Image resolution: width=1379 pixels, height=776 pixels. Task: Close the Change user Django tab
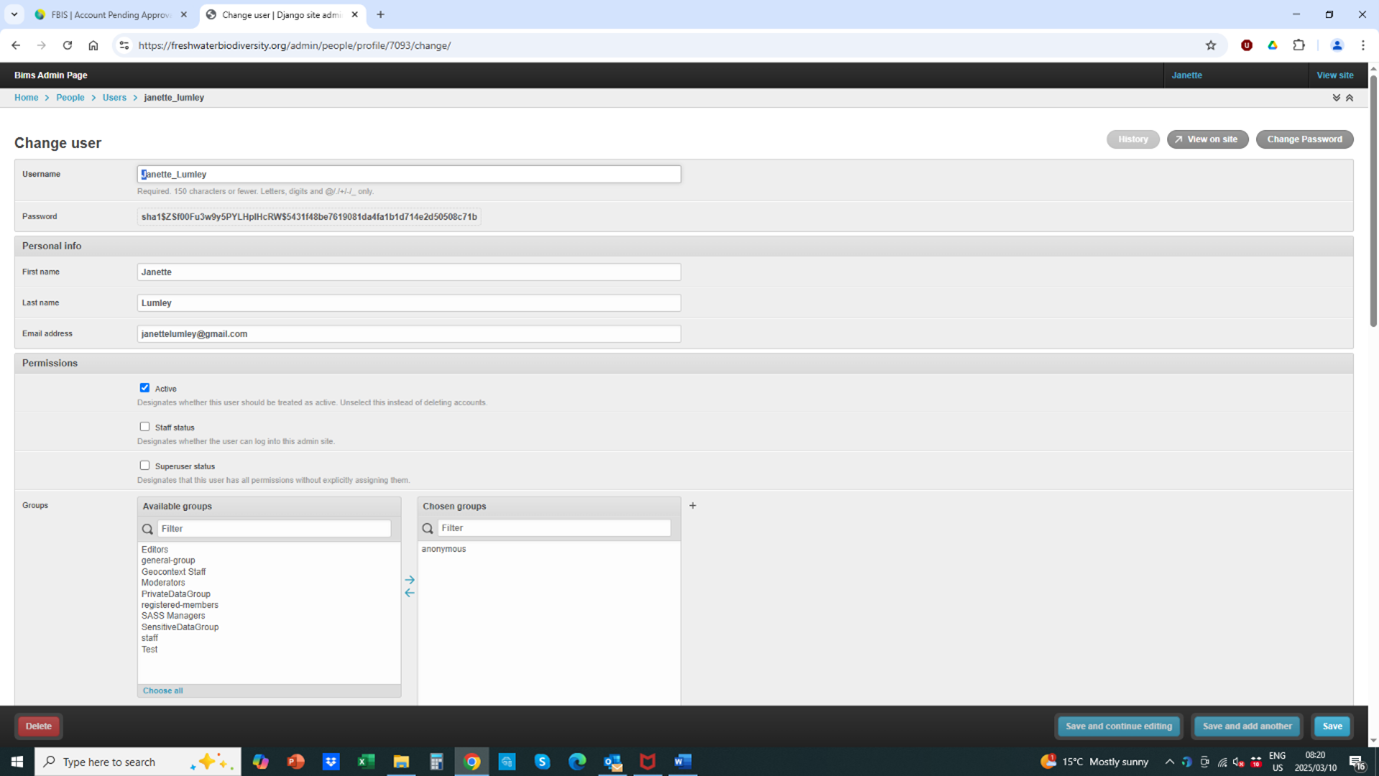click(355, 15)
